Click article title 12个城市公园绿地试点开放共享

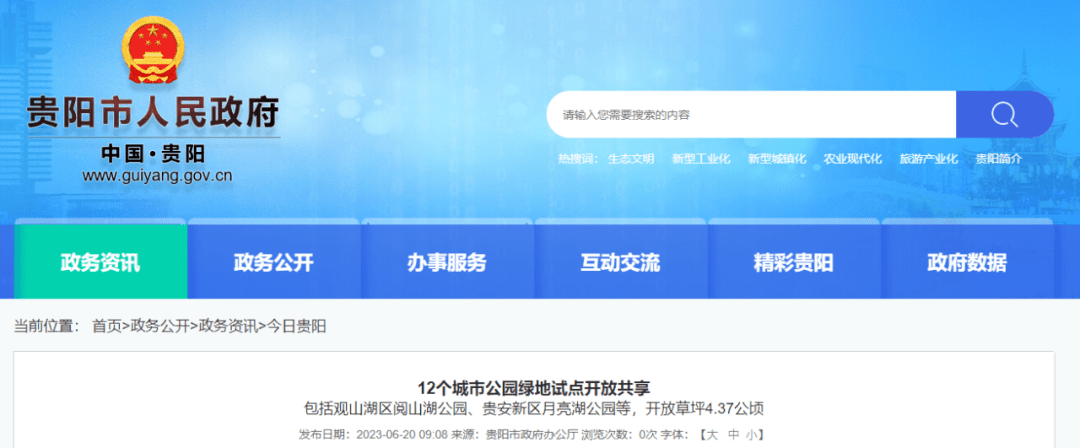tap(534, 387)
